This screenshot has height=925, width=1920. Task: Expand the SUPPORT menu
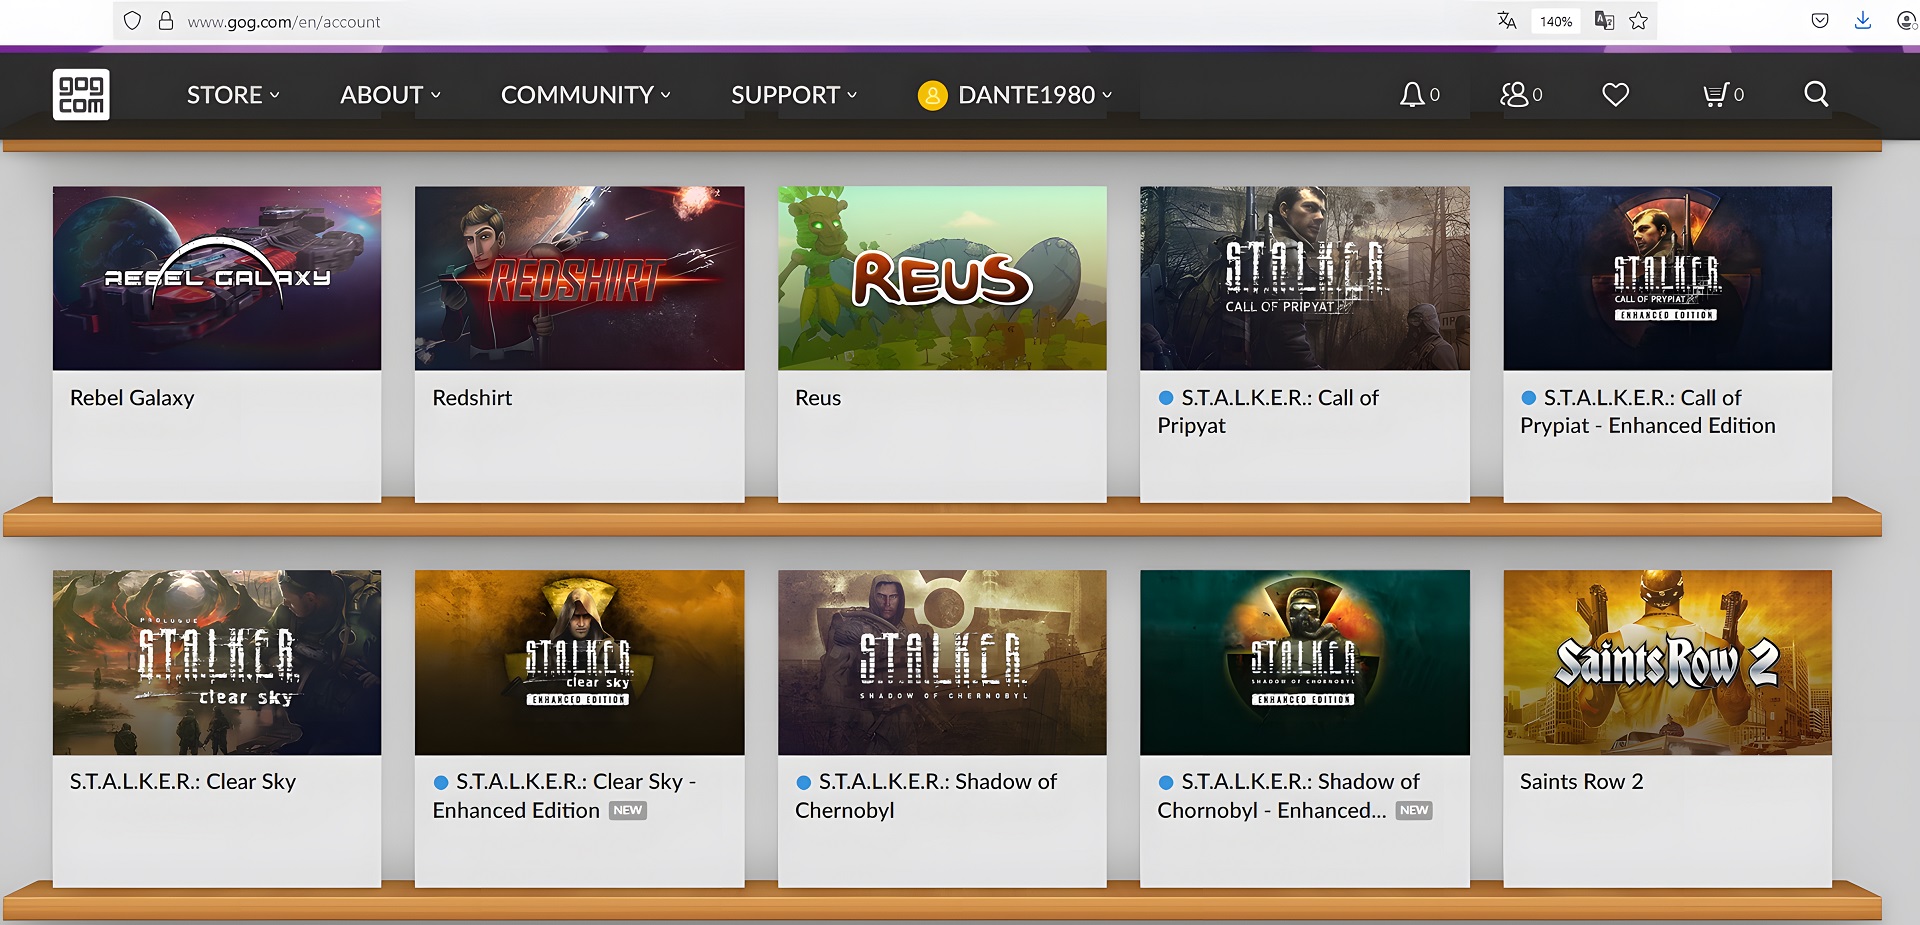794,95
